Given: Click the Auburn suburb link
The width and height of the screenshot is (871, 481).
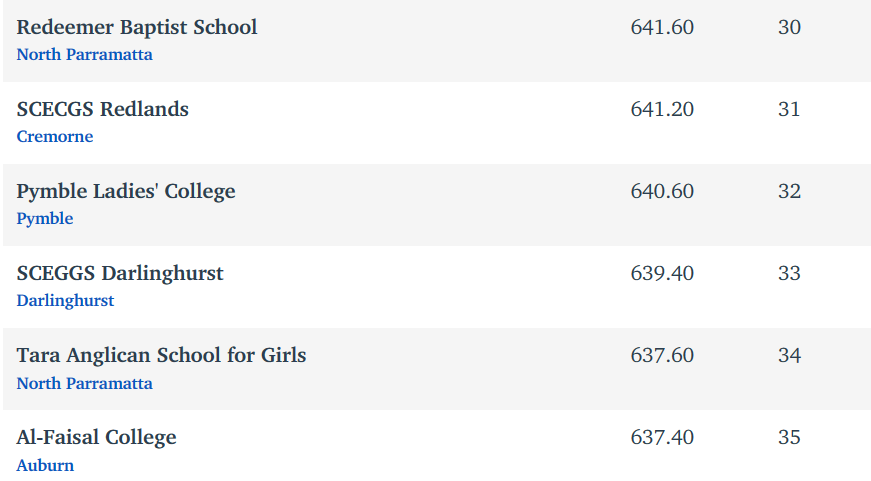Looking at the screenshot, I should pyautogui.click(x=45, y=465).
